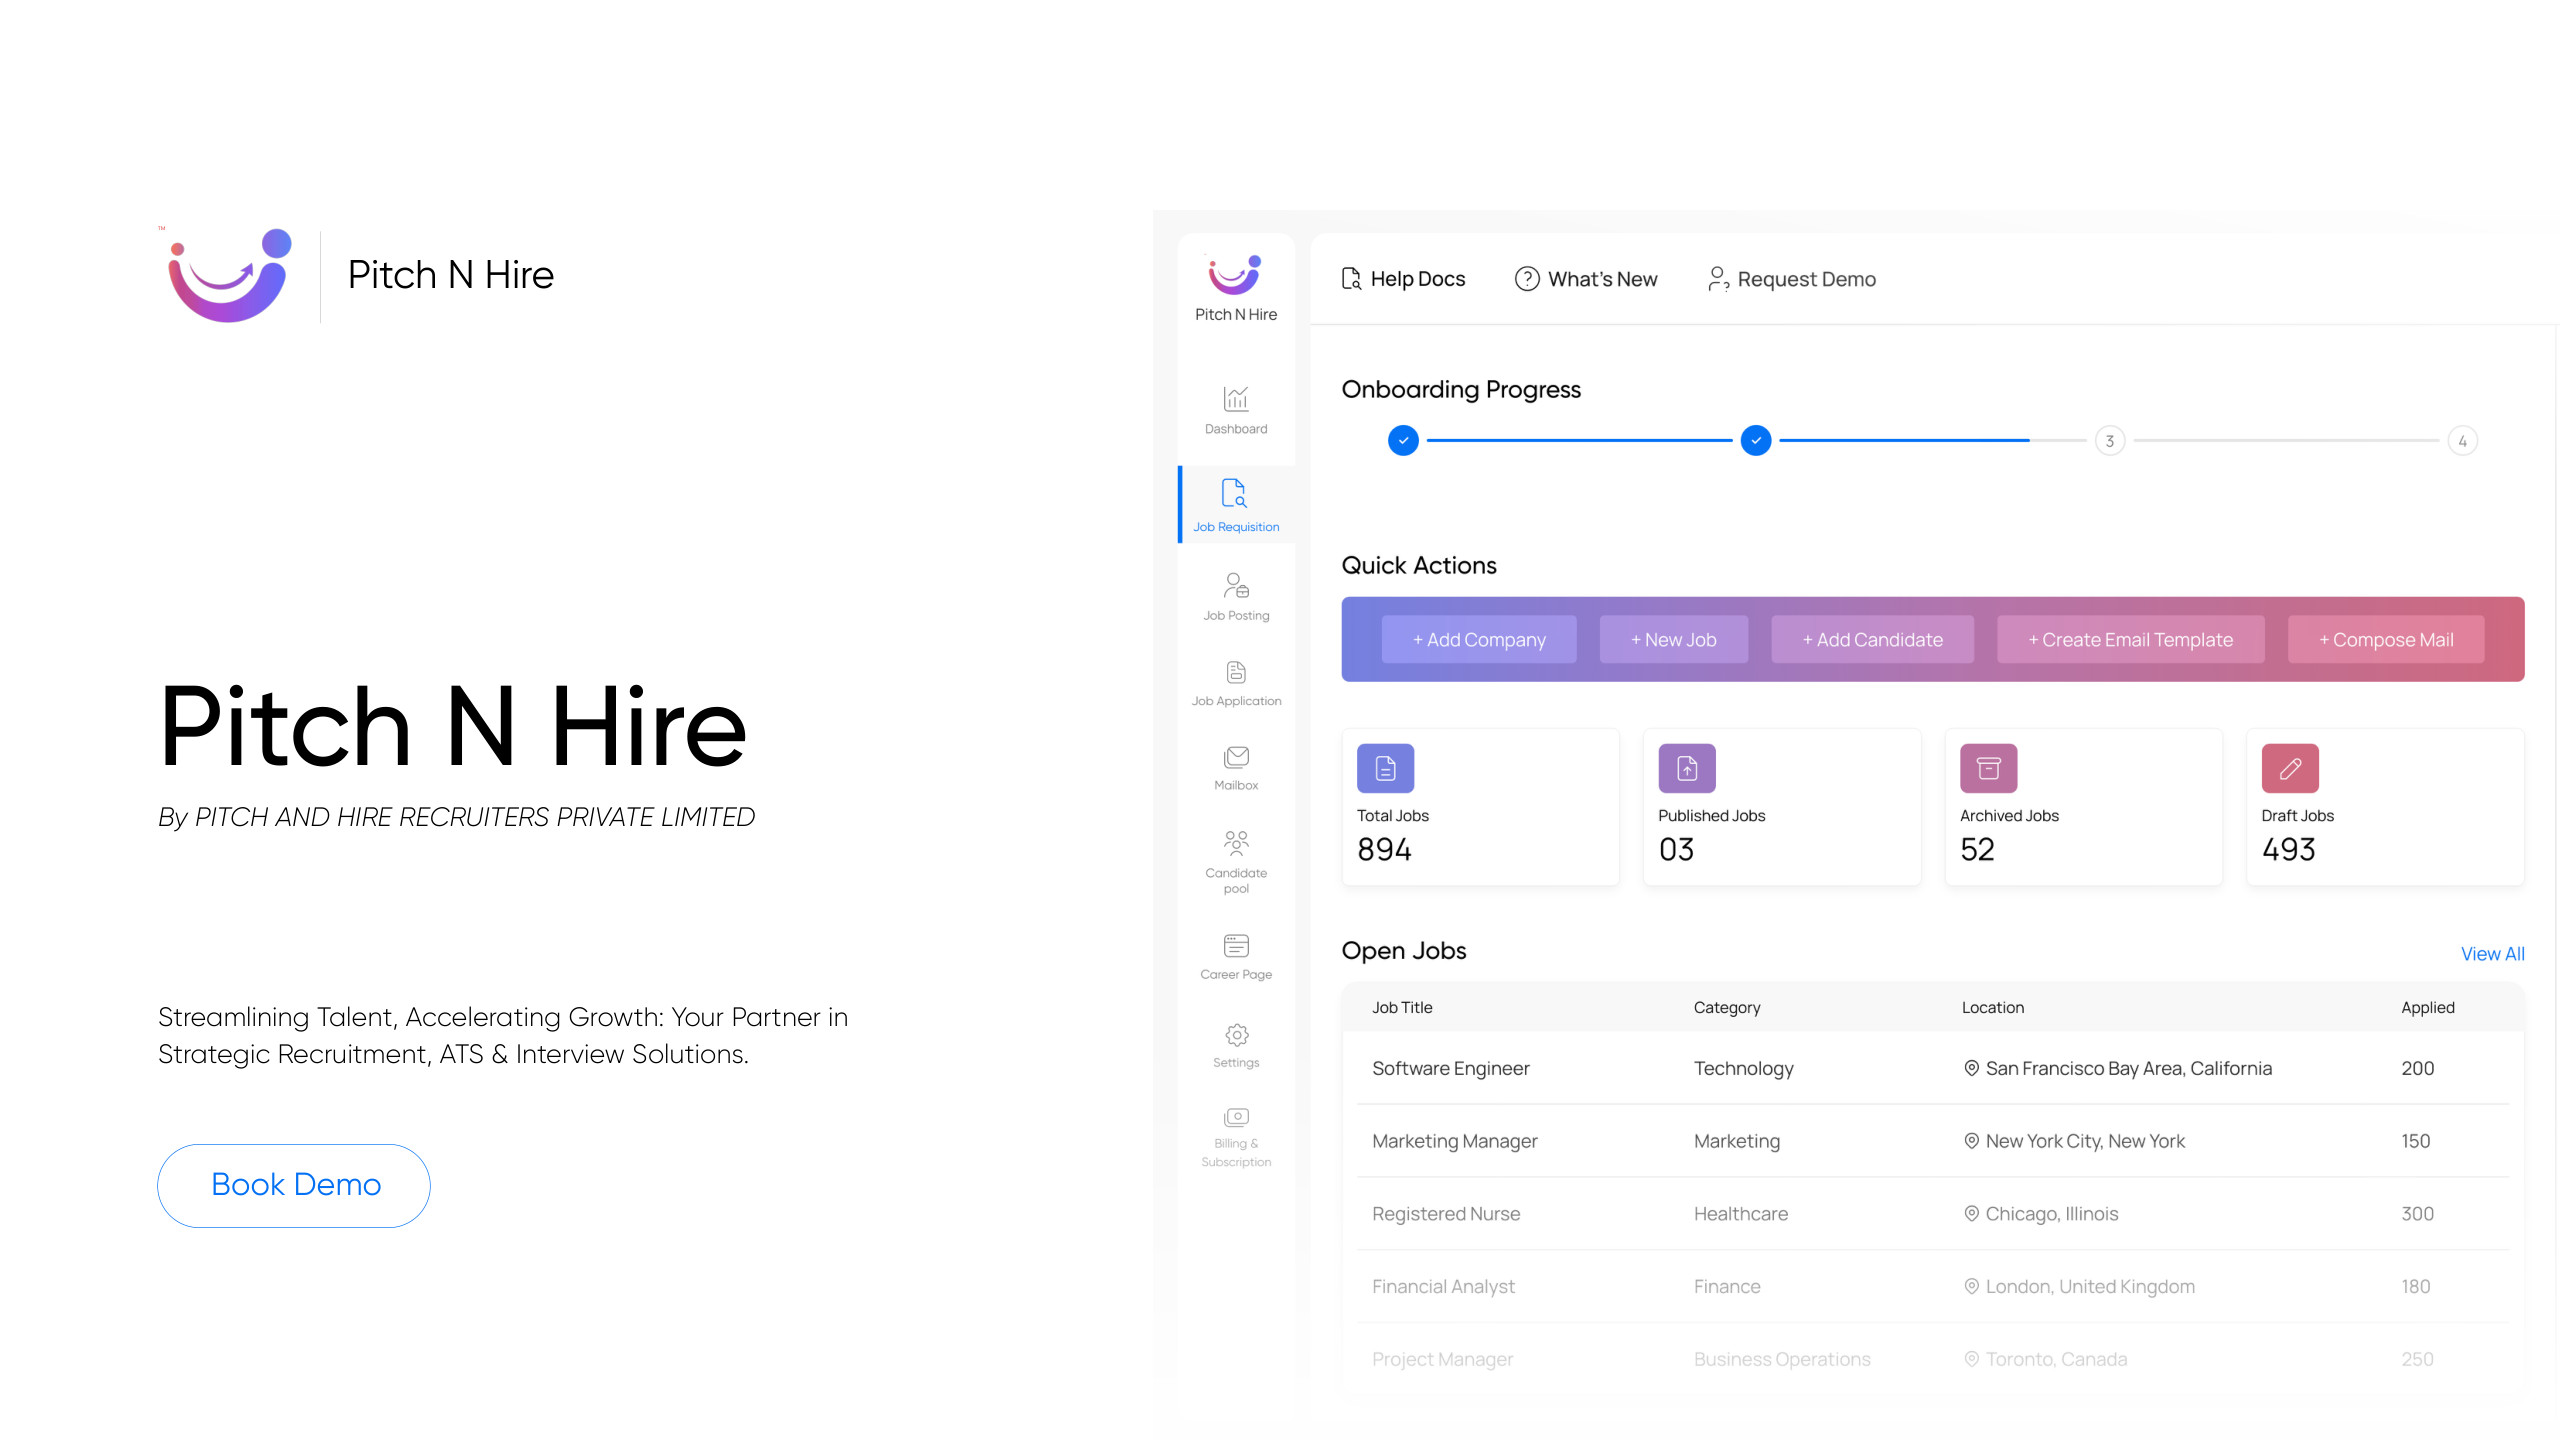The width and height of the screenshot is (2560, 1440).
Task: Select the Software Engineer job title
Action: [1450, 1068]
